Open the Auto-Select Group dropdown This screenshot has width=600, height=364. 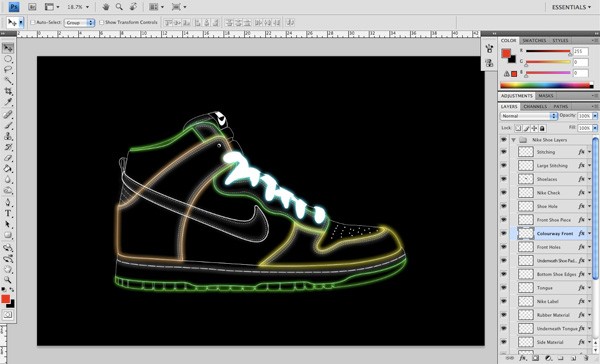tap(79, 23)
